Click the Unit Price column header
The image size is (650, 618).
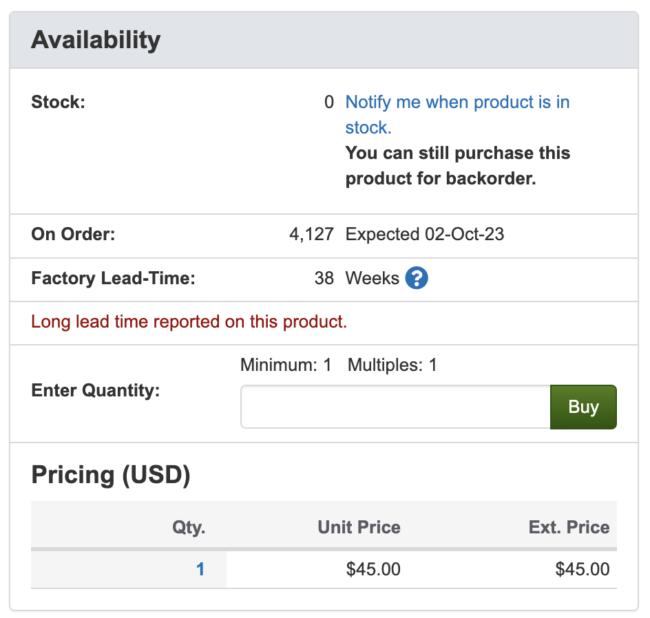359,527
